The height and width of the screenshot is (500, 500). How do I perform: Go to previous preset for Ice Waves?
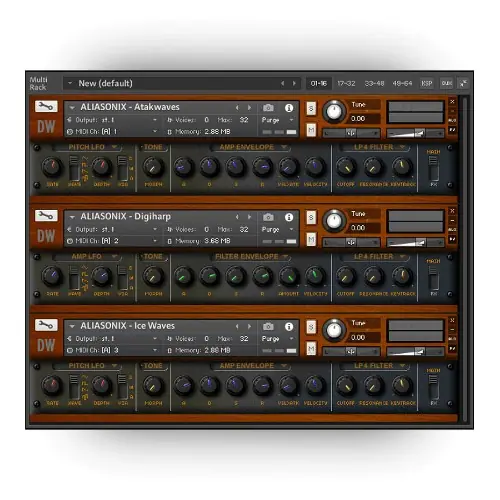(x=237, y=326)
